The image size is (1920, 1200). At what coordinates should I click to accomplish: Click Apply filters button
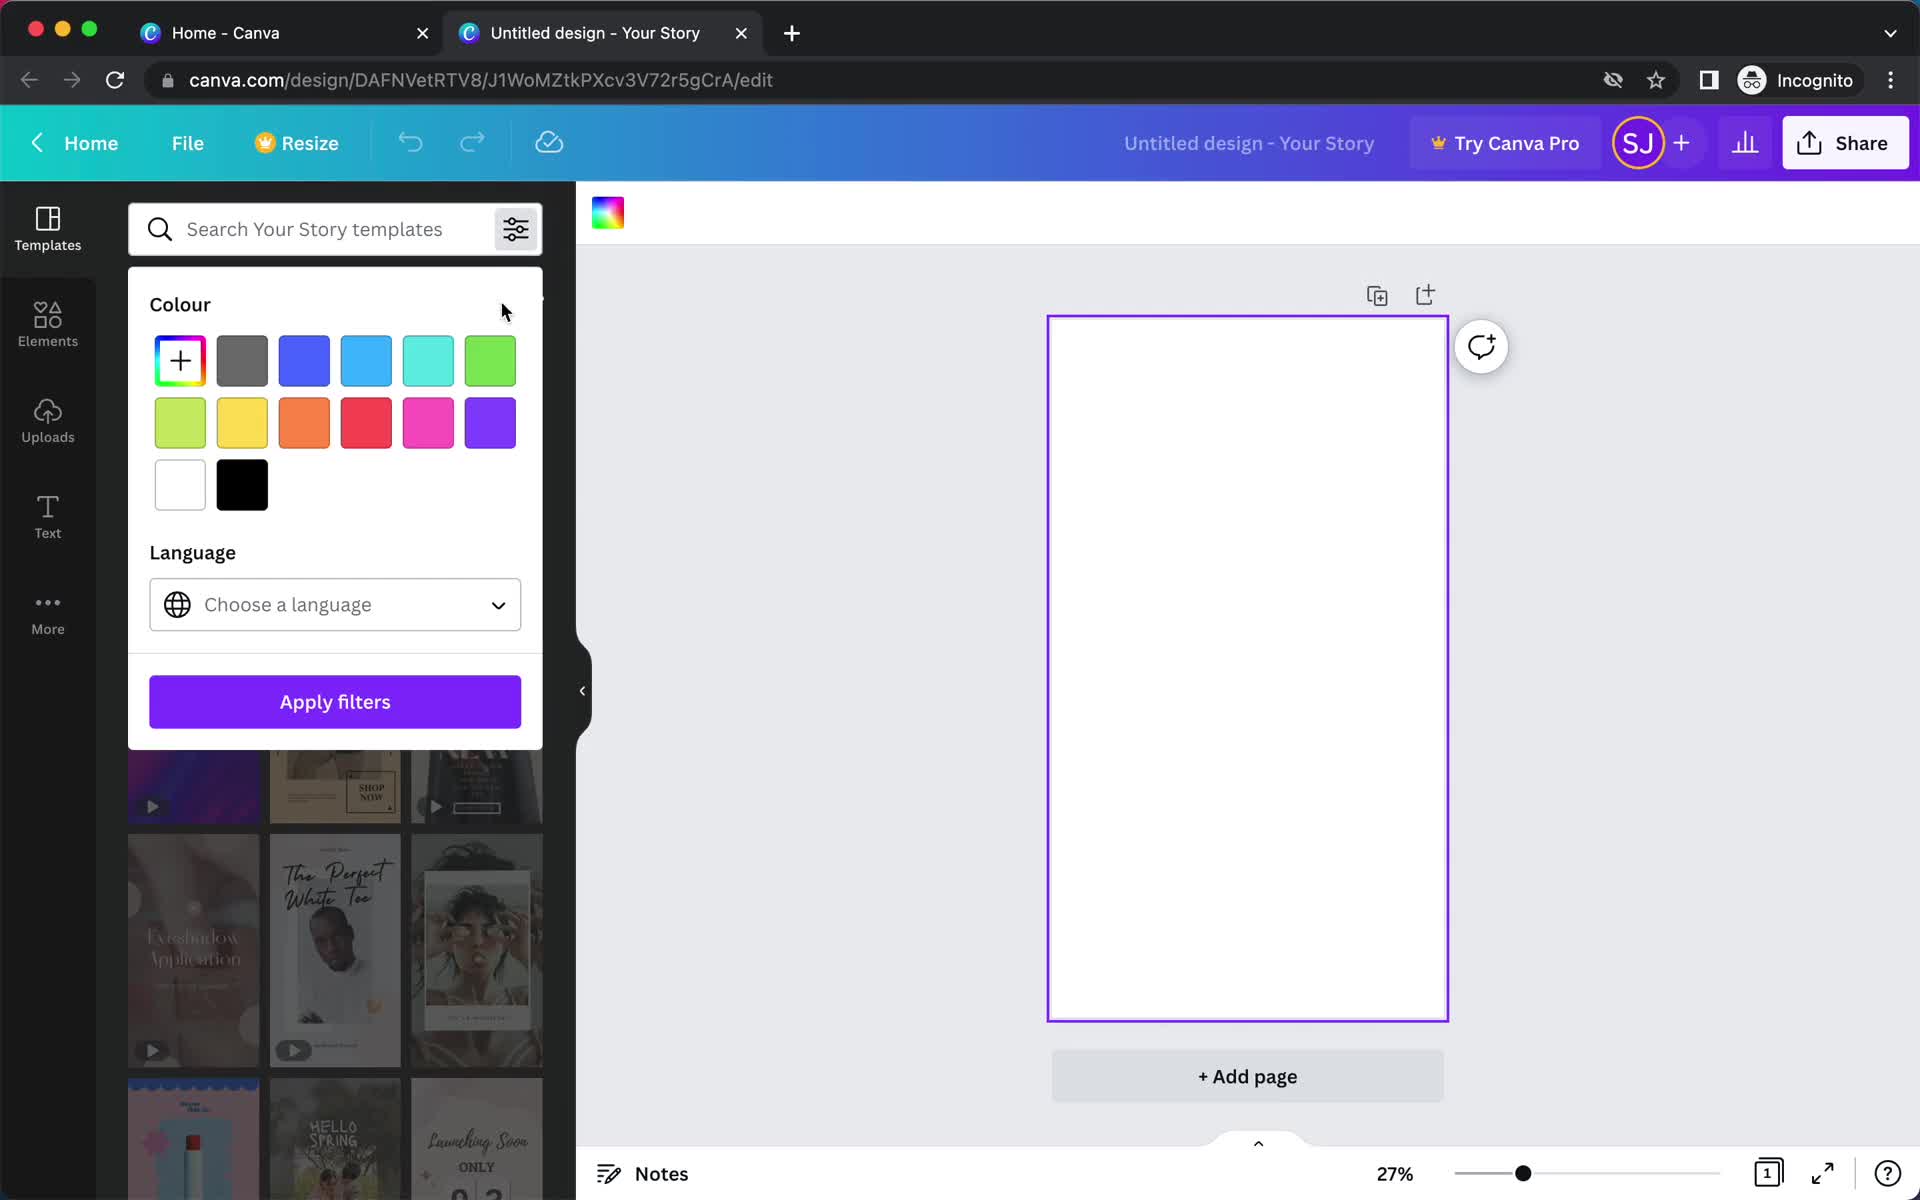click(335, 701)
